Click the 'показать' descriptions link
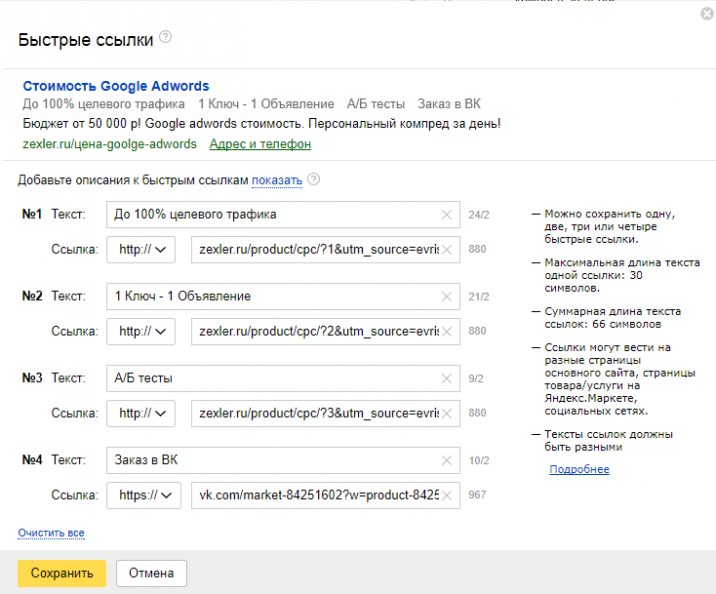The image size is (716, 594). point(277,180)
